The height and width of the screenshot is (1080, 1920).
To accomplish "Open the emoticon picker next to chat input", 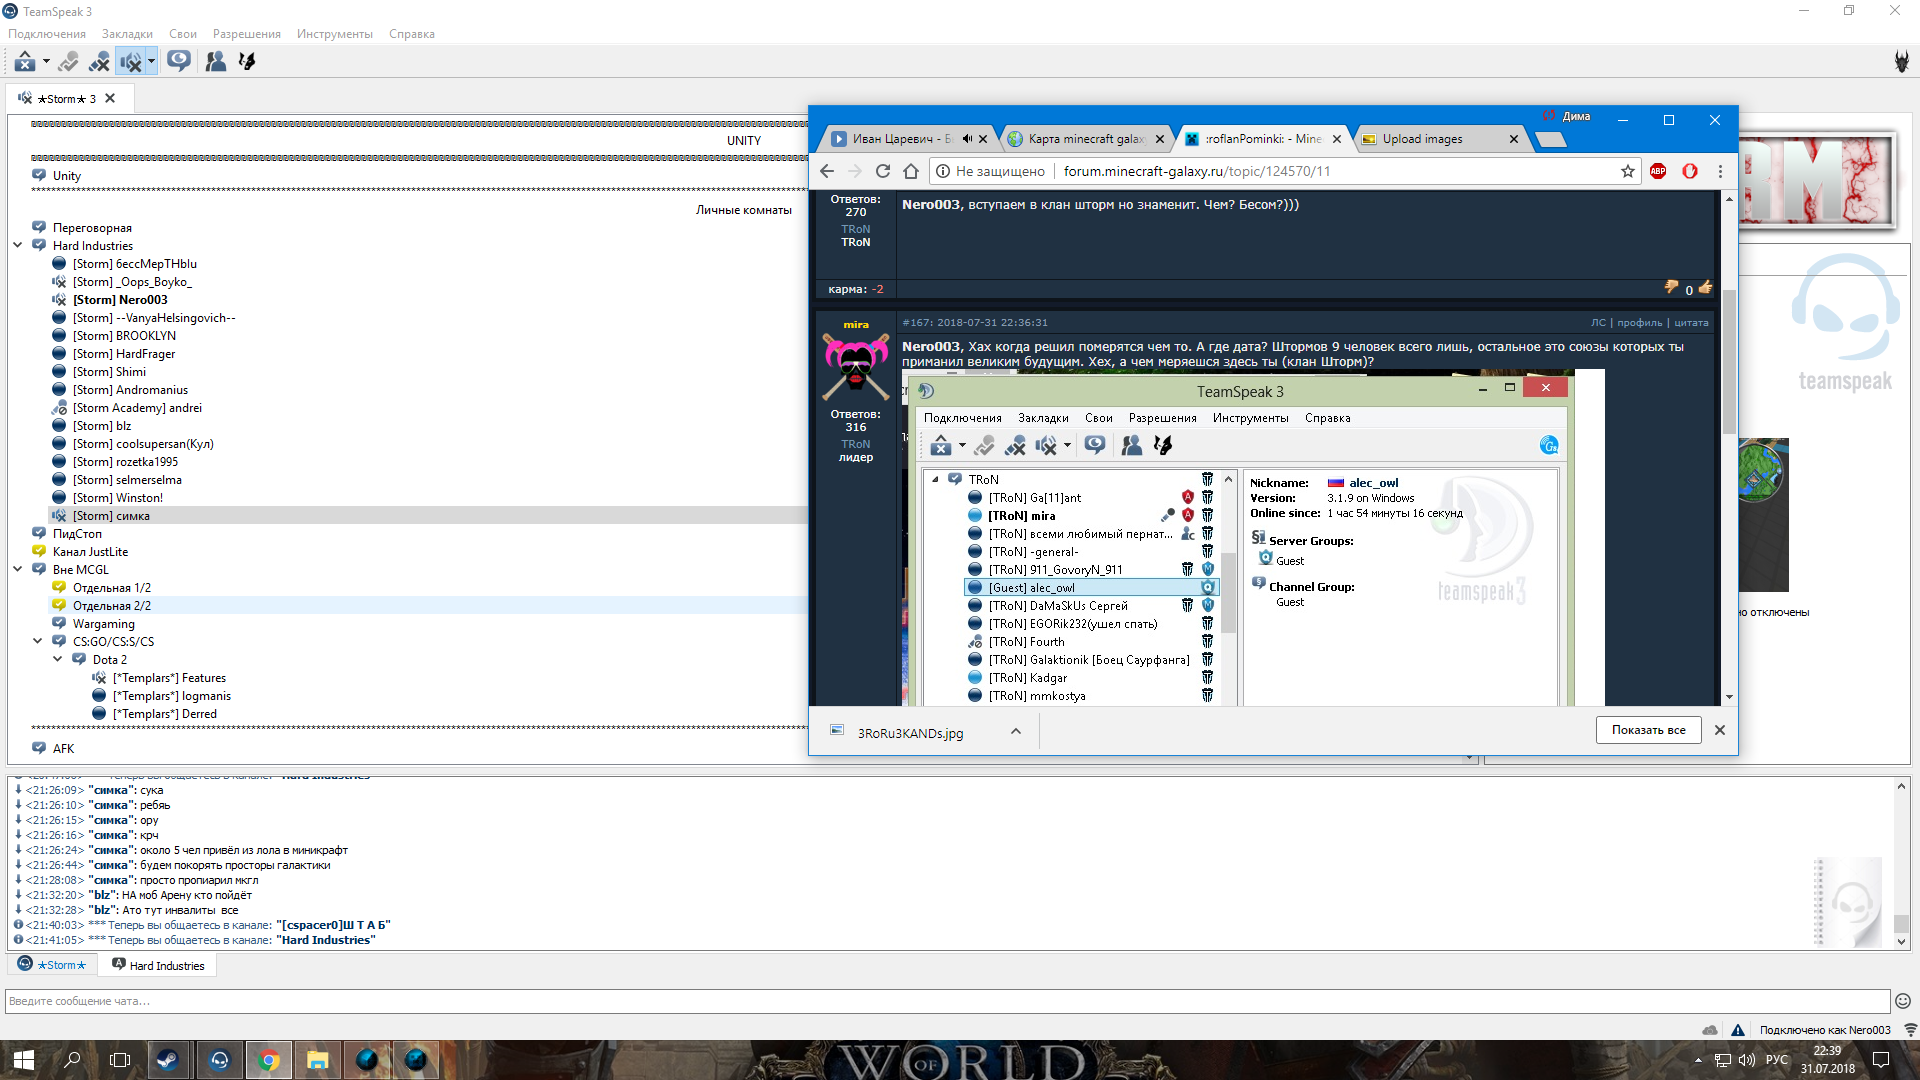I will pyautogui.click(x=1902, y=1001).
